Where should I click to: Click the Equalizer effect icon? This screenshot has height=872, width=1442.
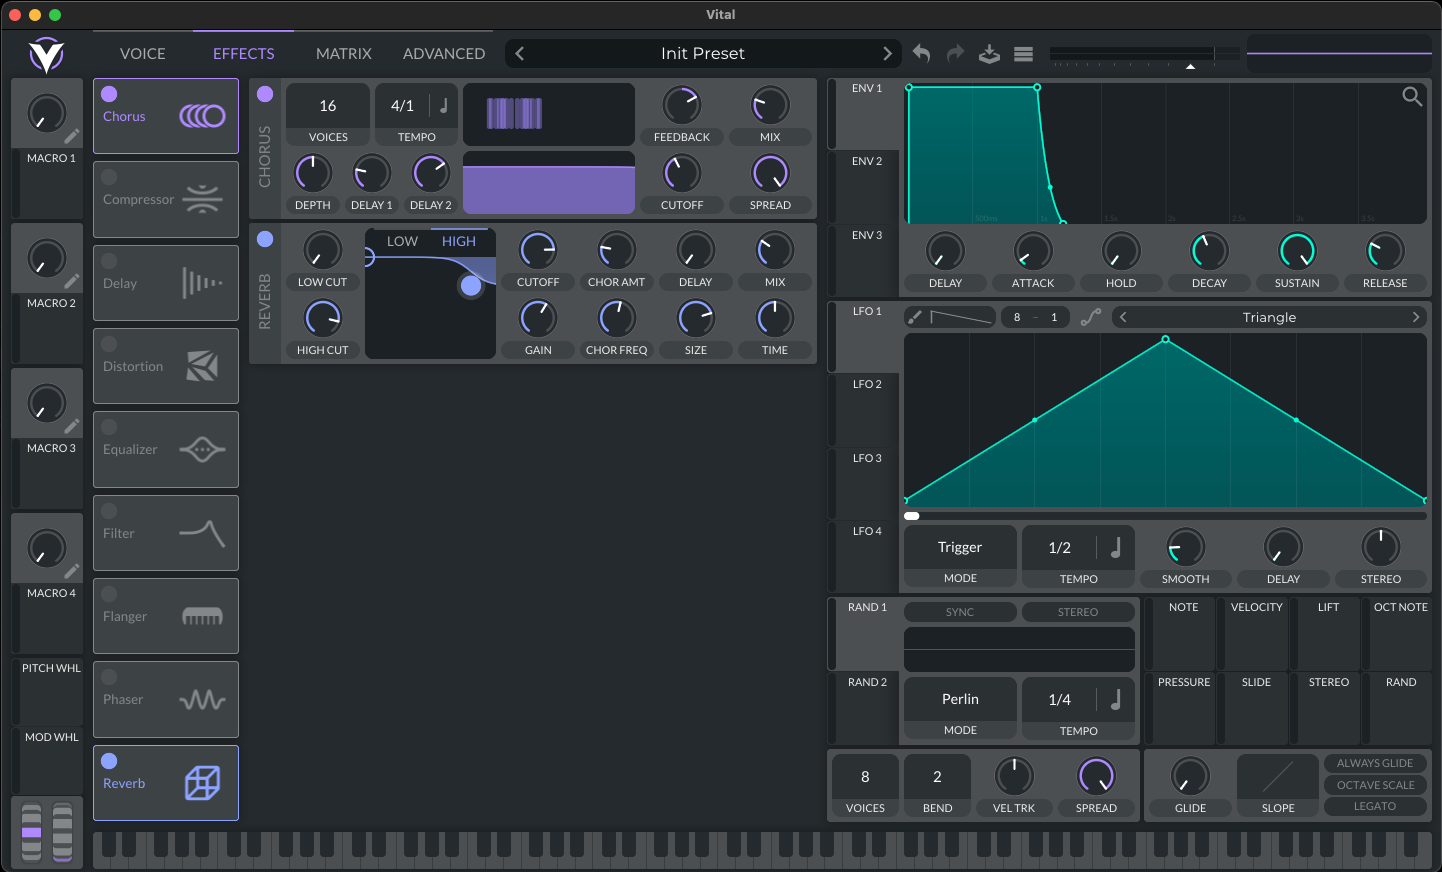click(x=202, y=449)
